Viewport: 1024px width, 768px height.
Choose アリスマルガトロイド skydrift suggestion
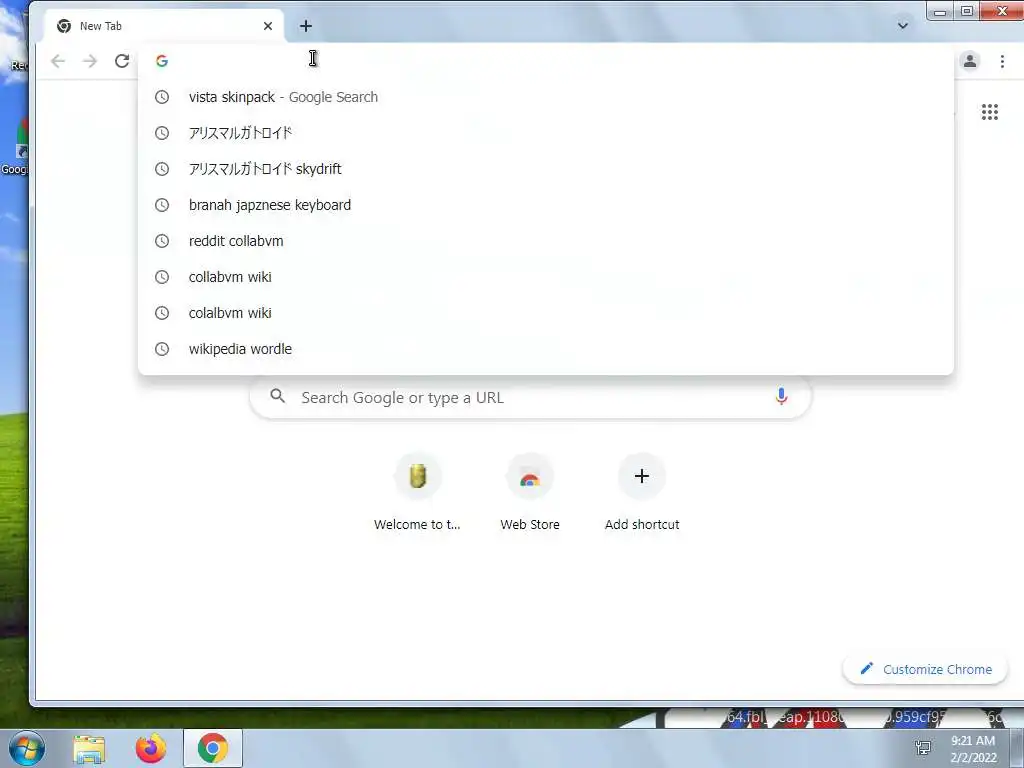tap(546, 169)
